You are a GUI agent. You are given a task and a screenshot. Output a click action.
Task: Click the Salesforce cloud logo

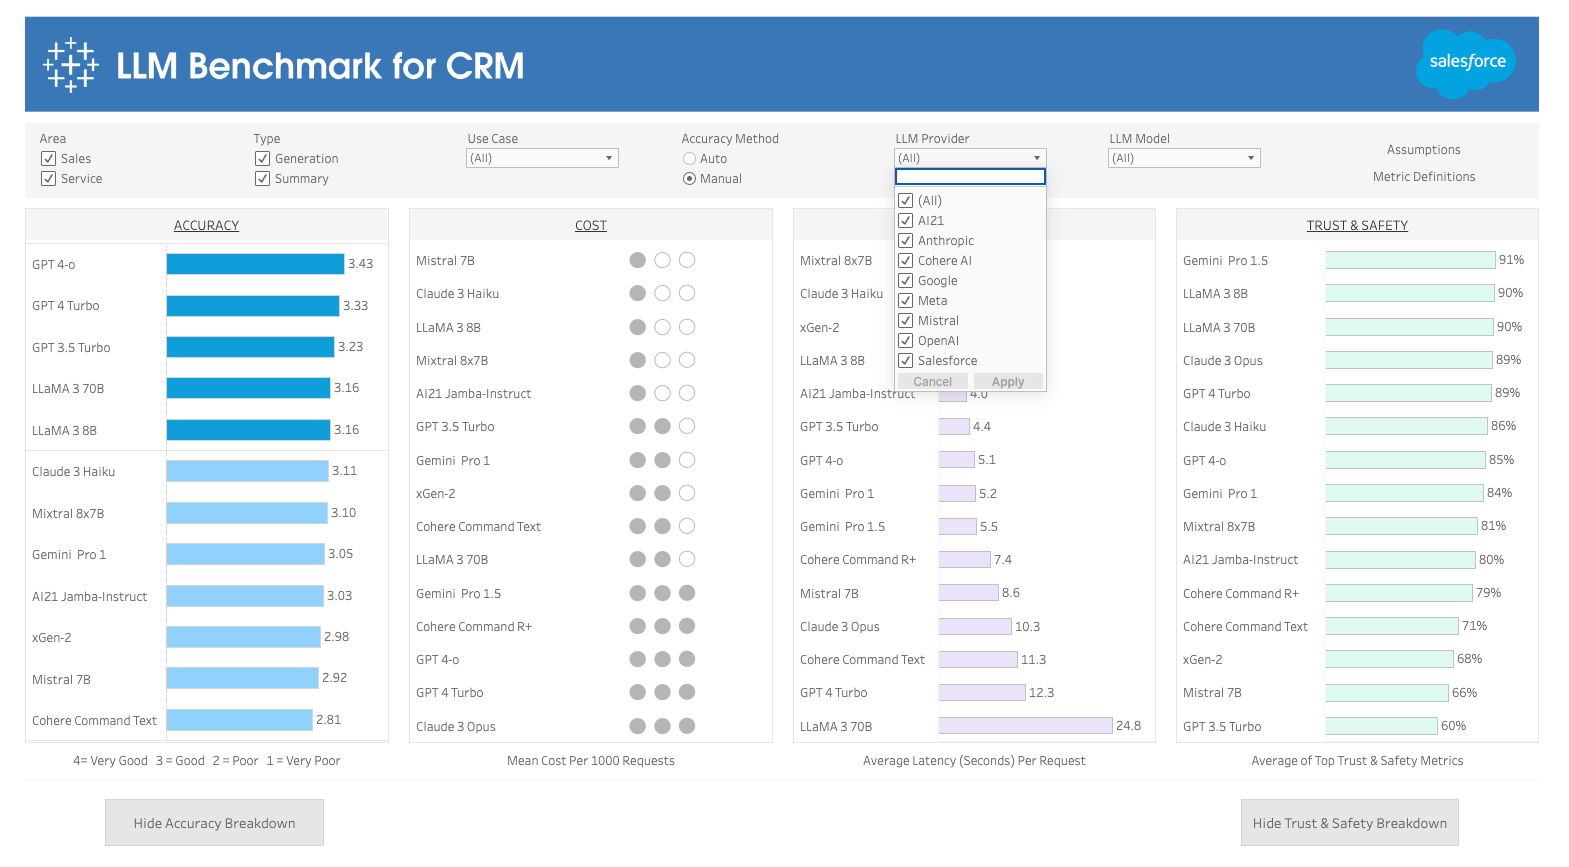click(1466, 63)
